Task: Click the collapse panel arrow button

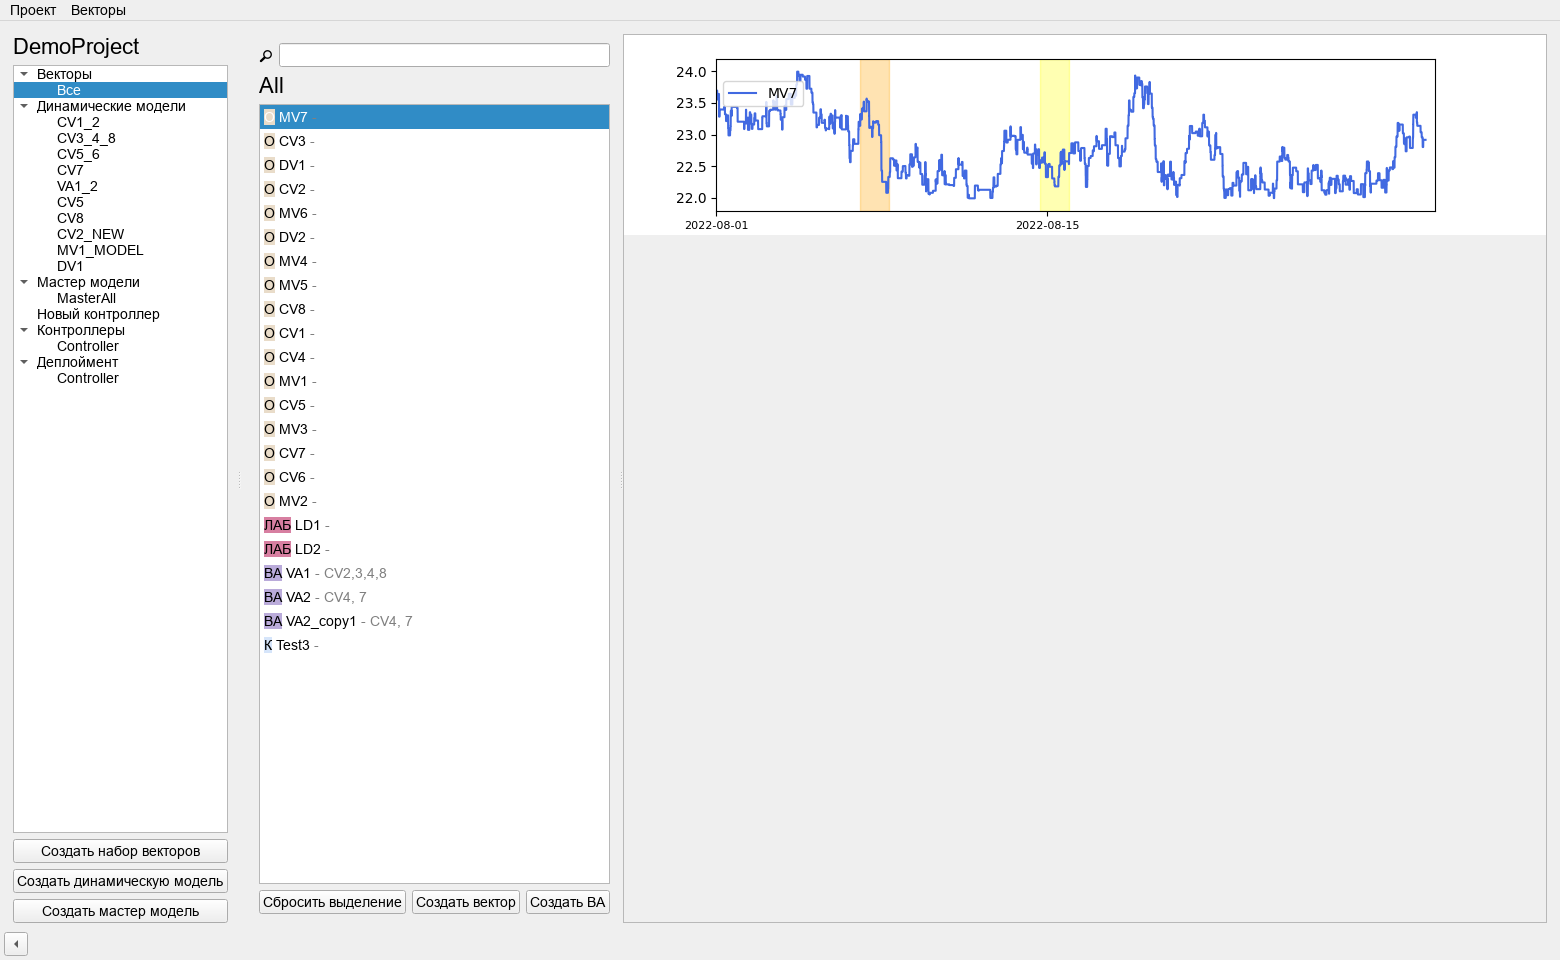Action: coord(16,944)
